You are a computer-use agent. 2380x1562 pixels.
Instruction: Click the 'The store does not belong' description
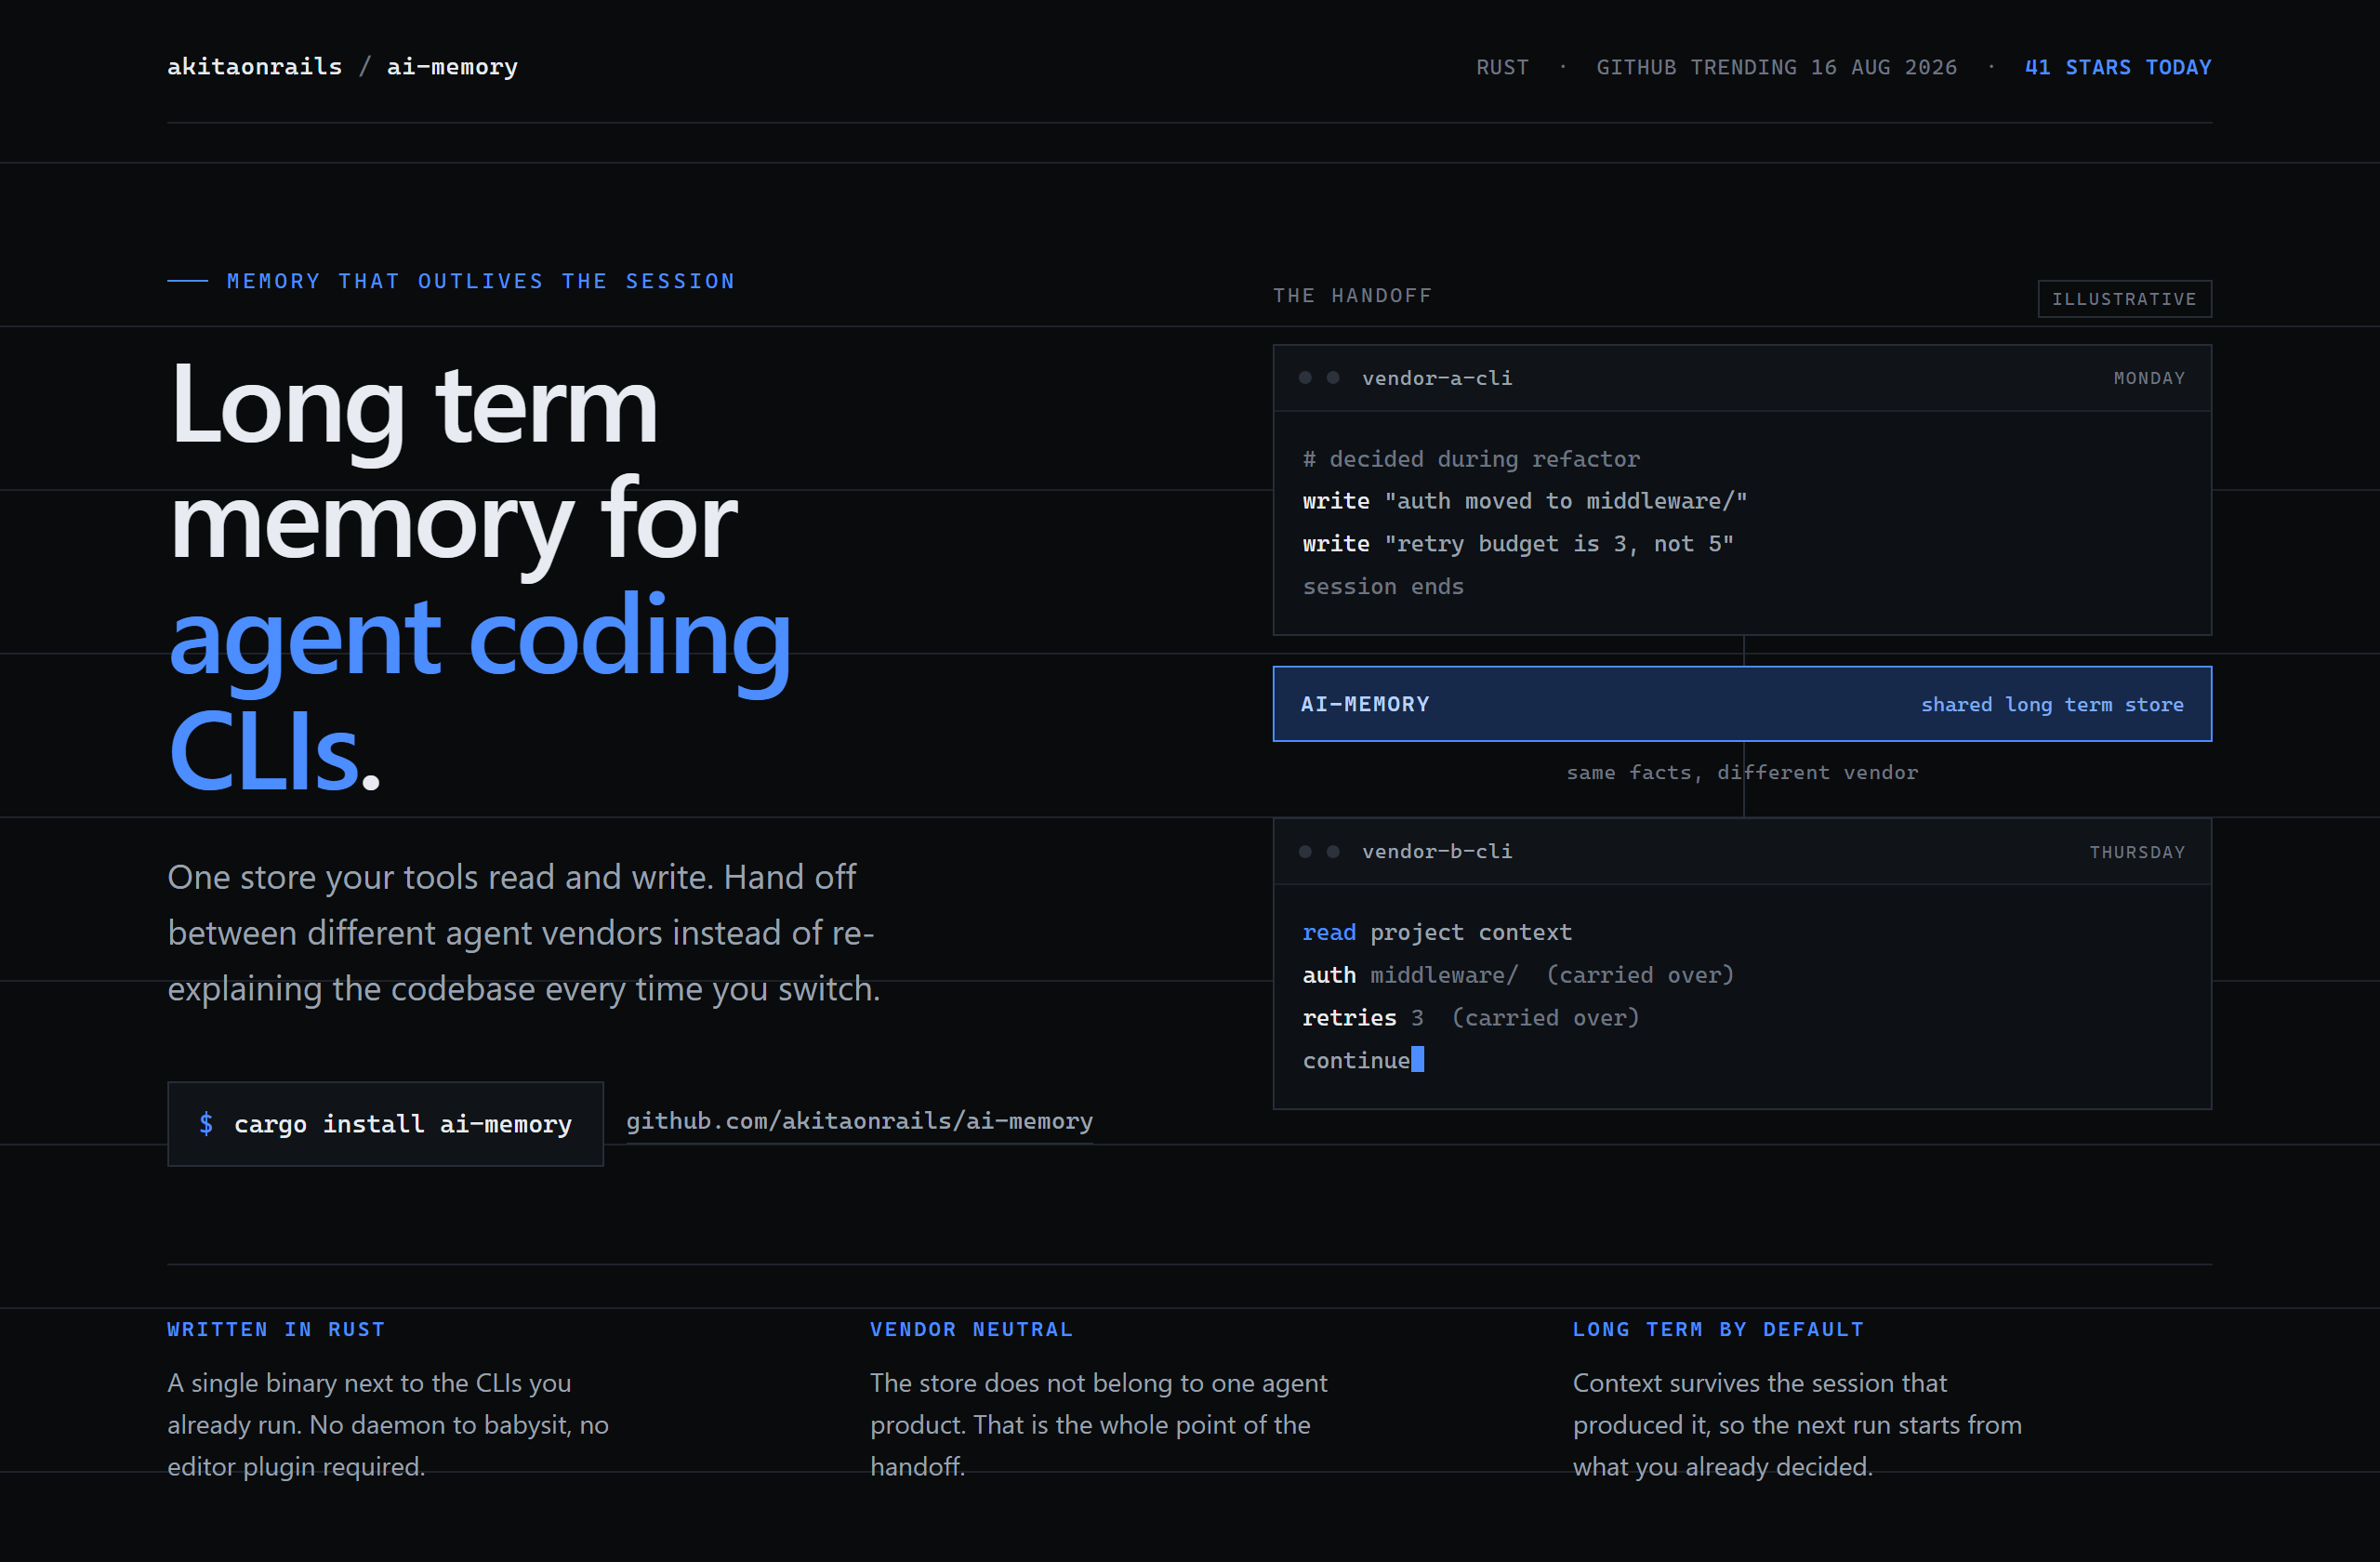coord(1098,1424)
